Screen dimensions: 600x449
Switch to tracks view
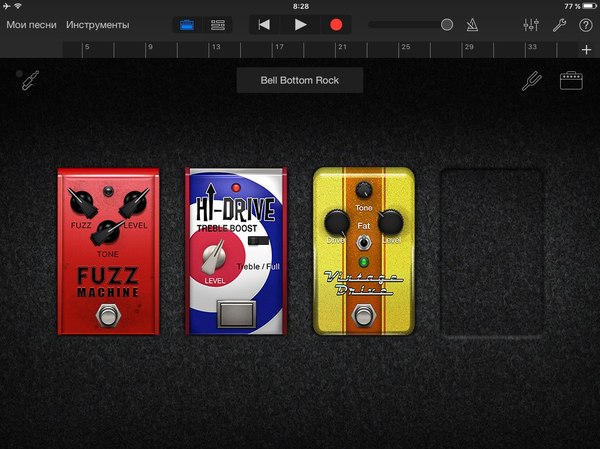[x=217, y=24]
